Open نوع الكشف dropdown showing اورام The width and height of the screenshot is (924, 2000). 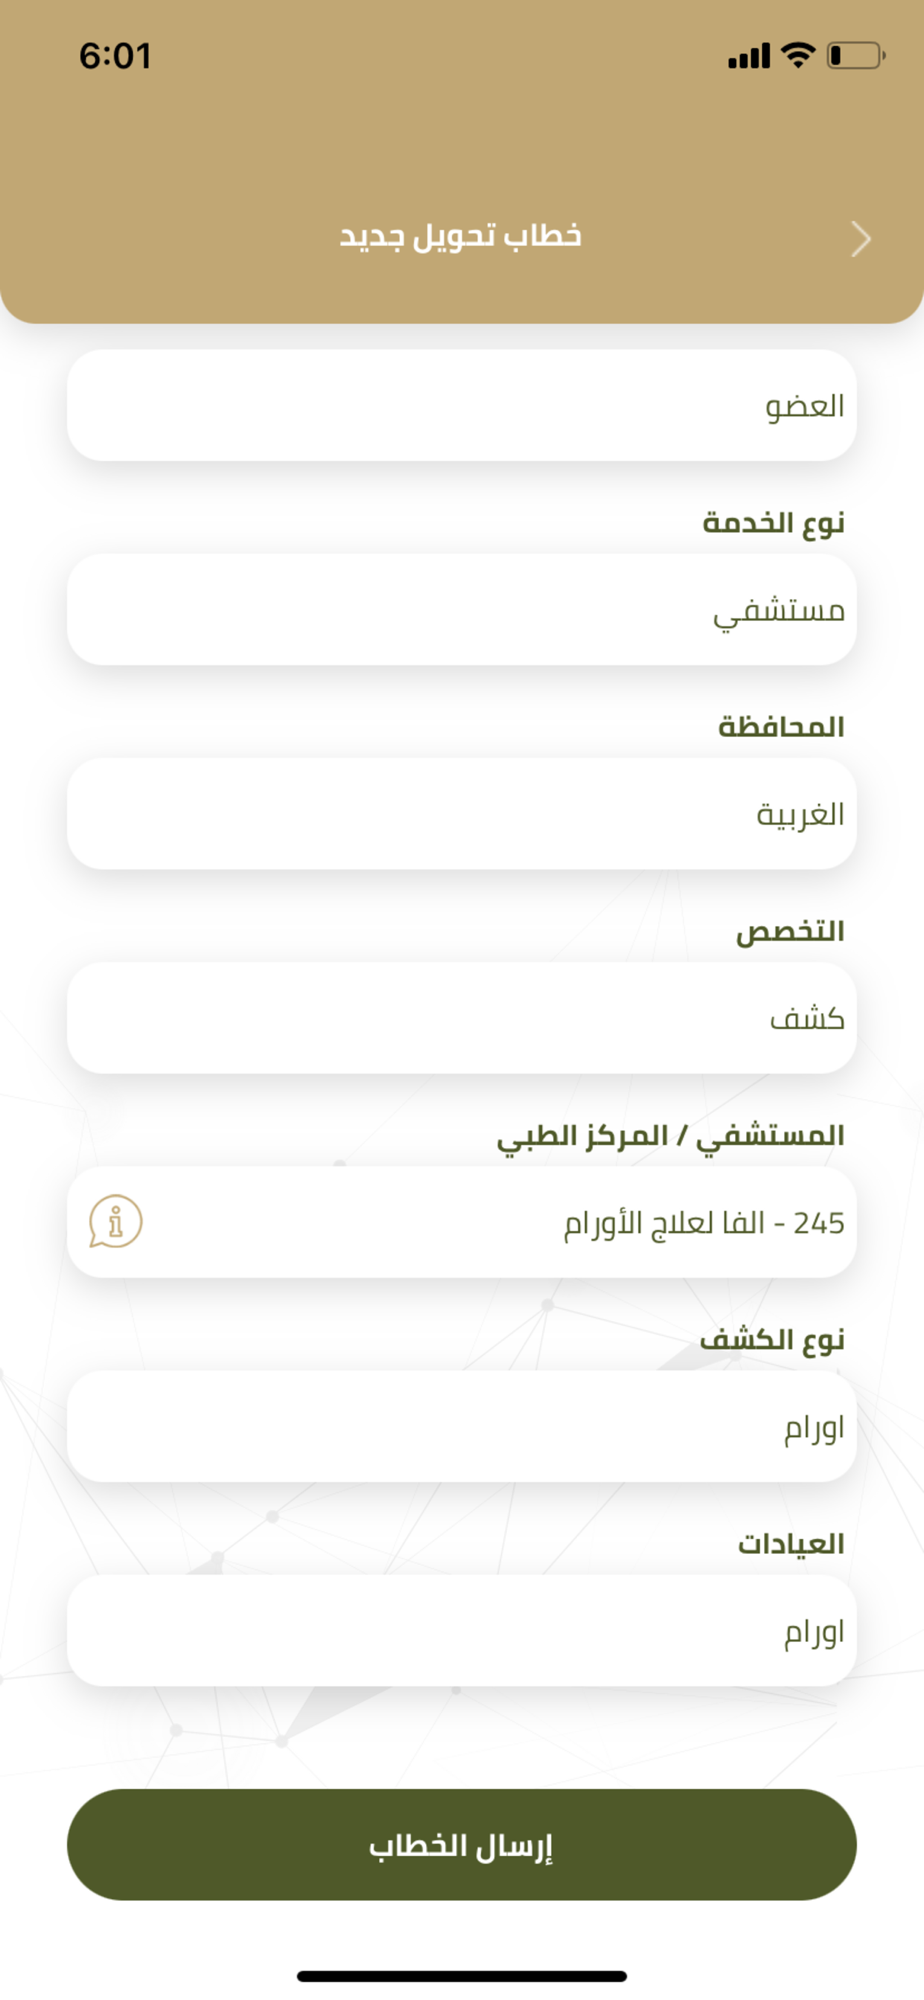[x=462, y=1426]
